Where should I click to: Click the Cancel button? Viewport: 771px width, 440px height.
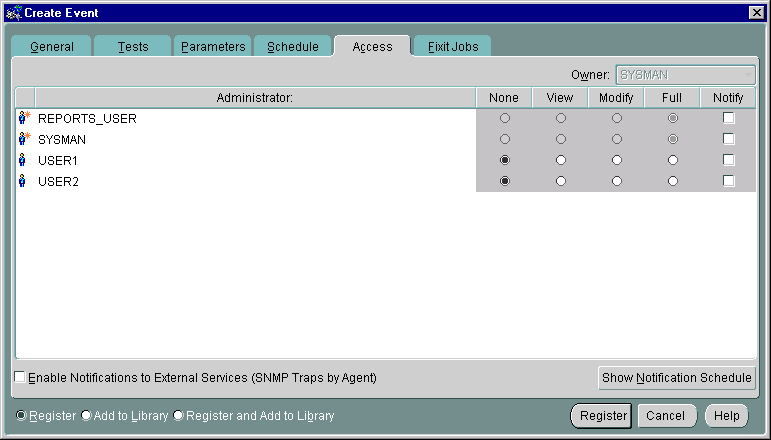[665, 415]
